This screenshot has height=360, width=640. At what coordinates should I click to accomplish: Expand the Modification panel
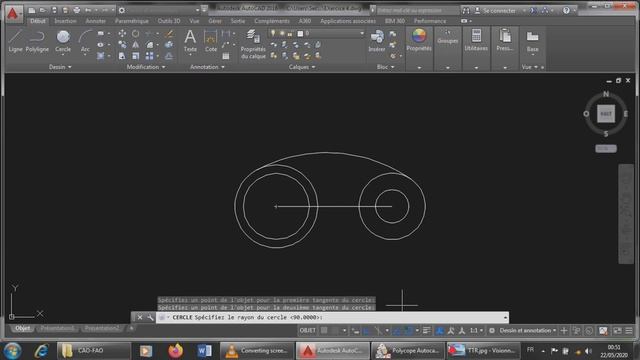tap(146, 67)
